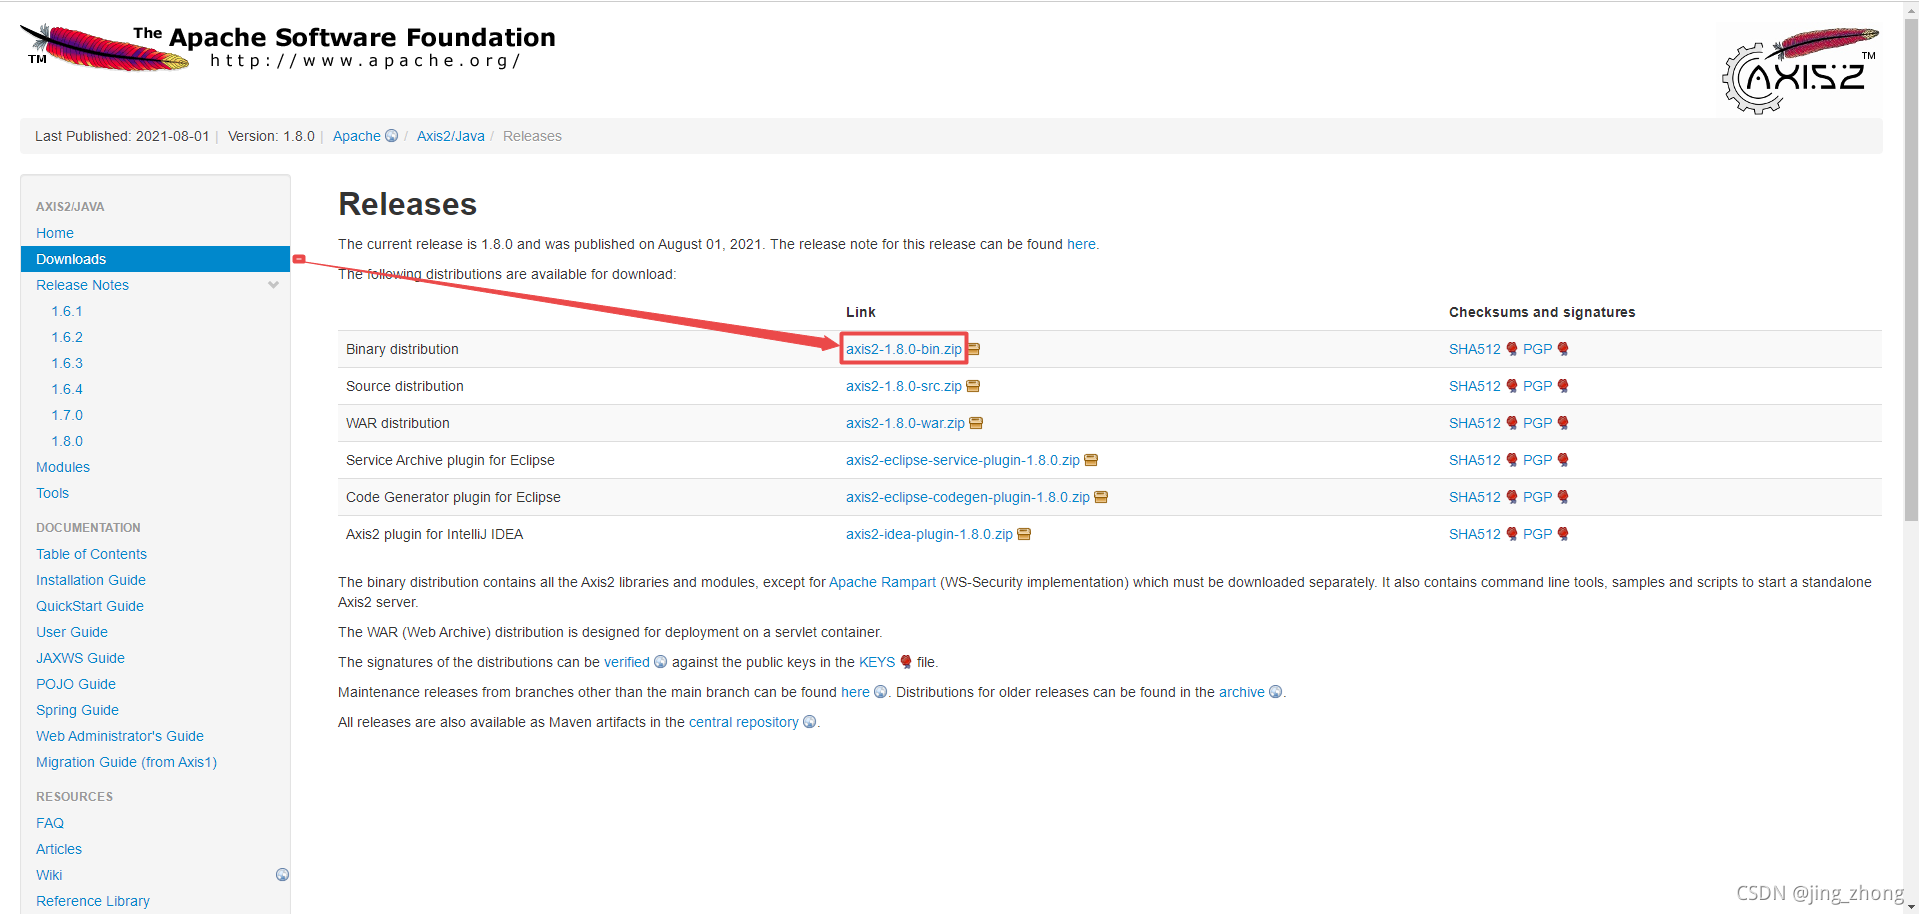1919x914 pixels.
Task: Click the external link icon next to Apache breadcrumb
Action: coord(392,136)
